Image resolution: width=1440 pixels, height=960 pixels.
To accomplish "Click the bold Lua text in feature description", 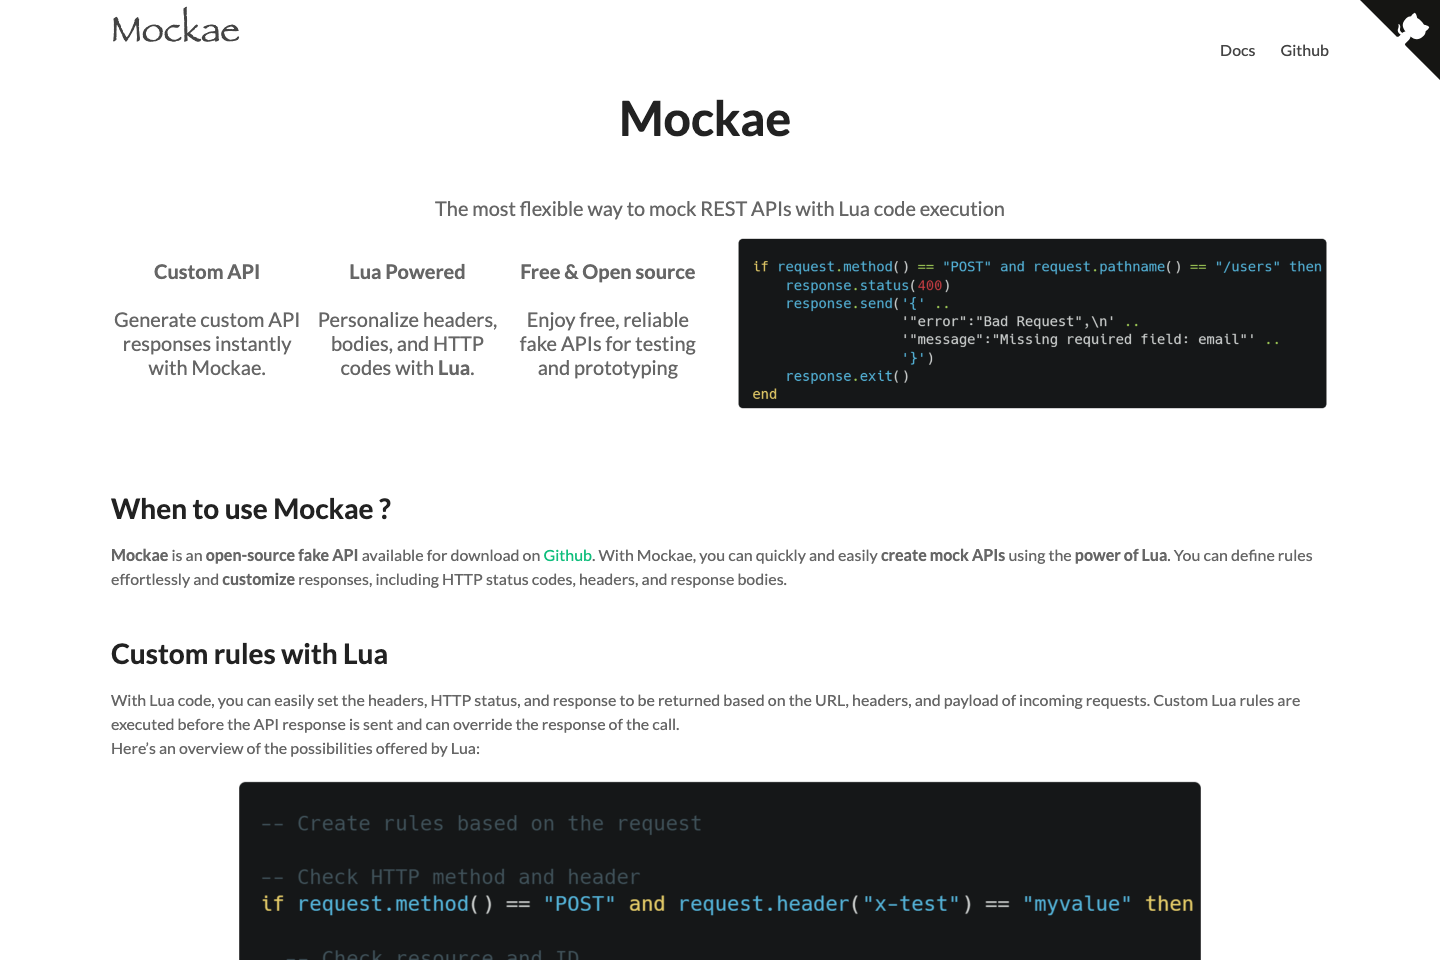I will 456,367.
